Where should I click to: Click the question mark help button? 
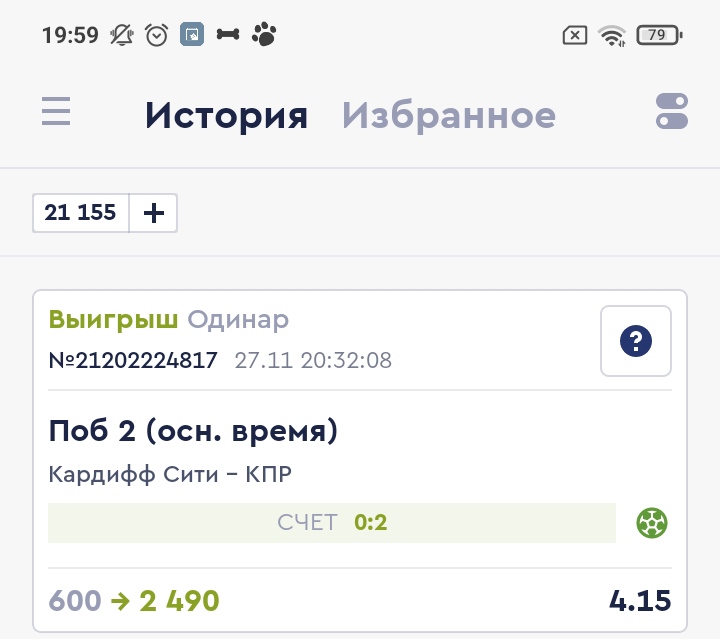[x=636, y=342]
